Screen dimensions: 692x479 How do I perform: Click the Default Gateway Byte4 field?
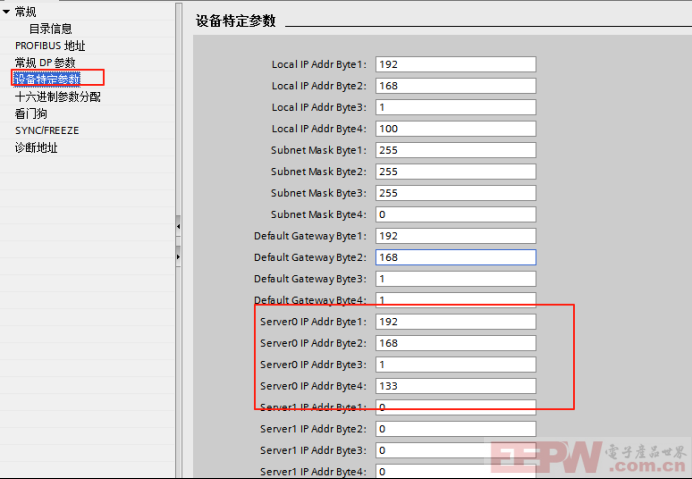coord(456,300)
